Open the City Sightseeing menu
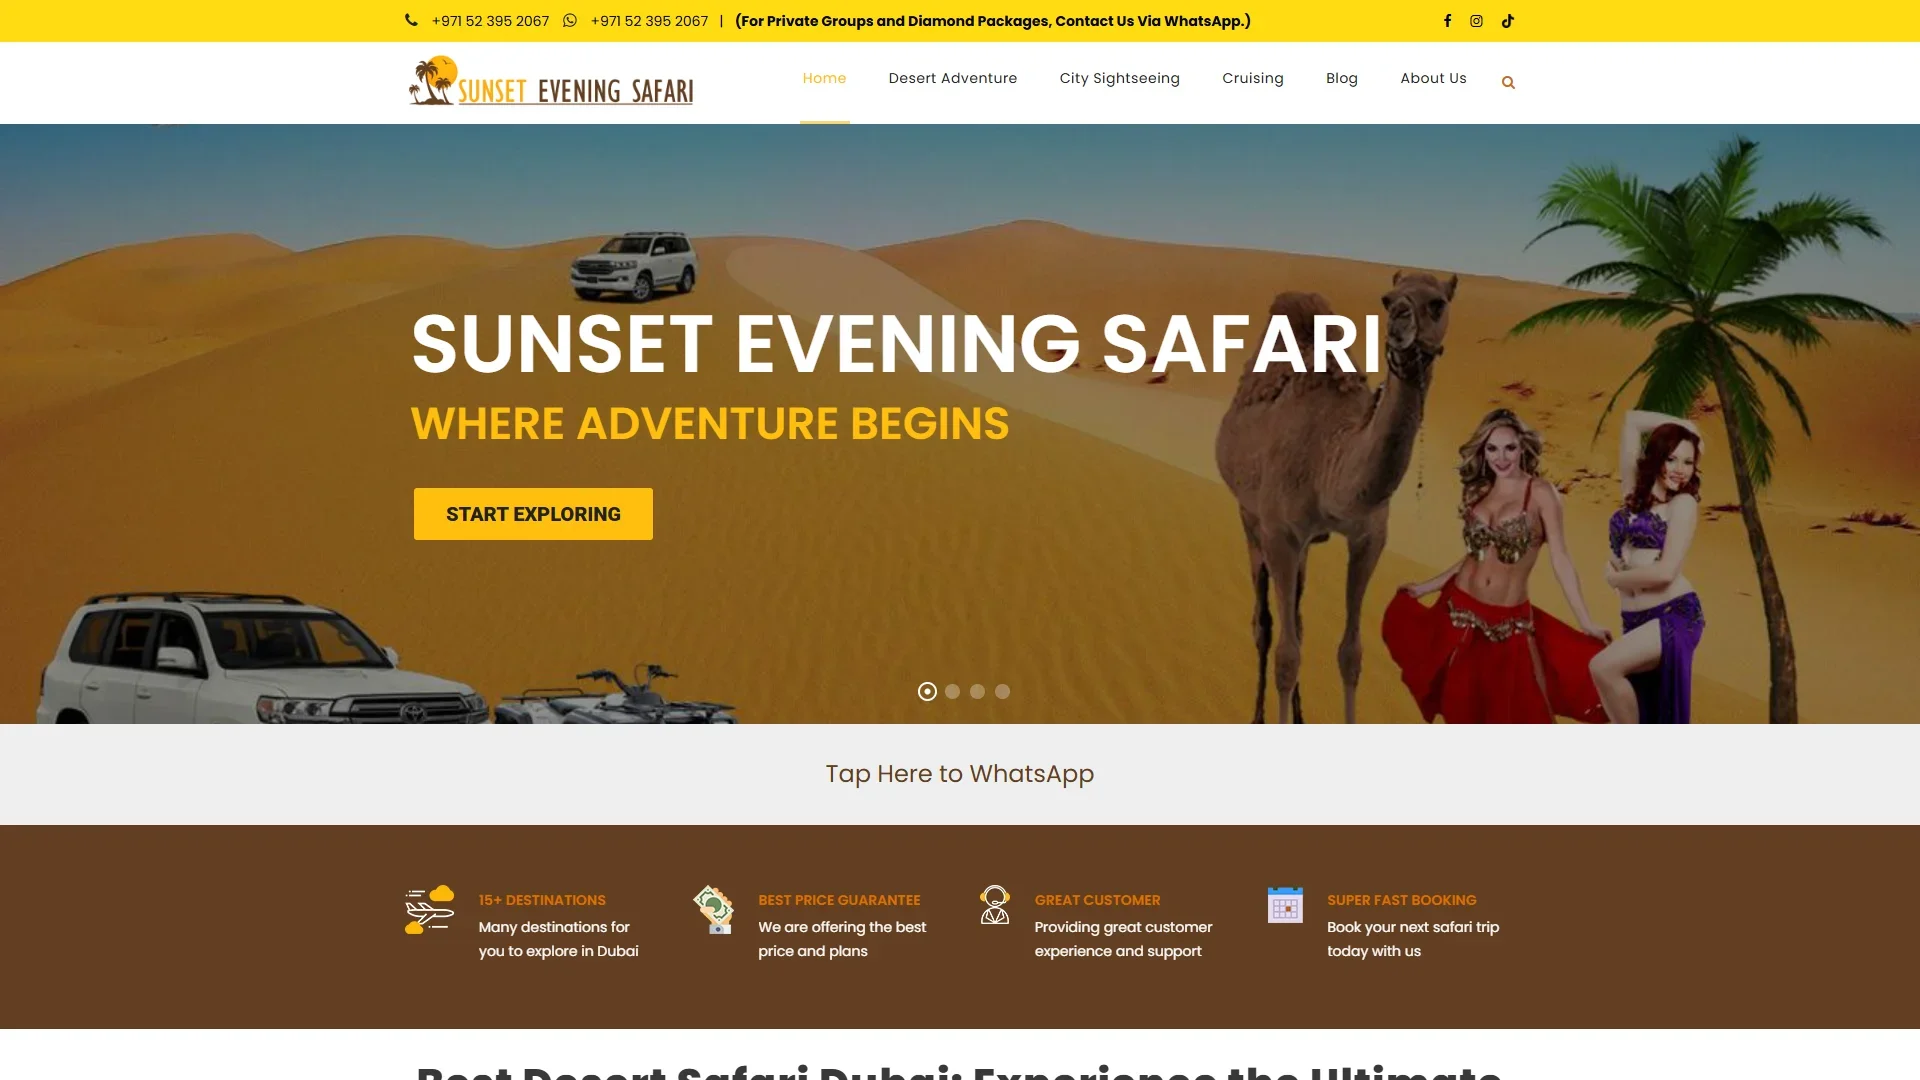Image resolution: width=1920 pixels, height=1080 pixels. pyautogui.click(x=1120, y=78)
